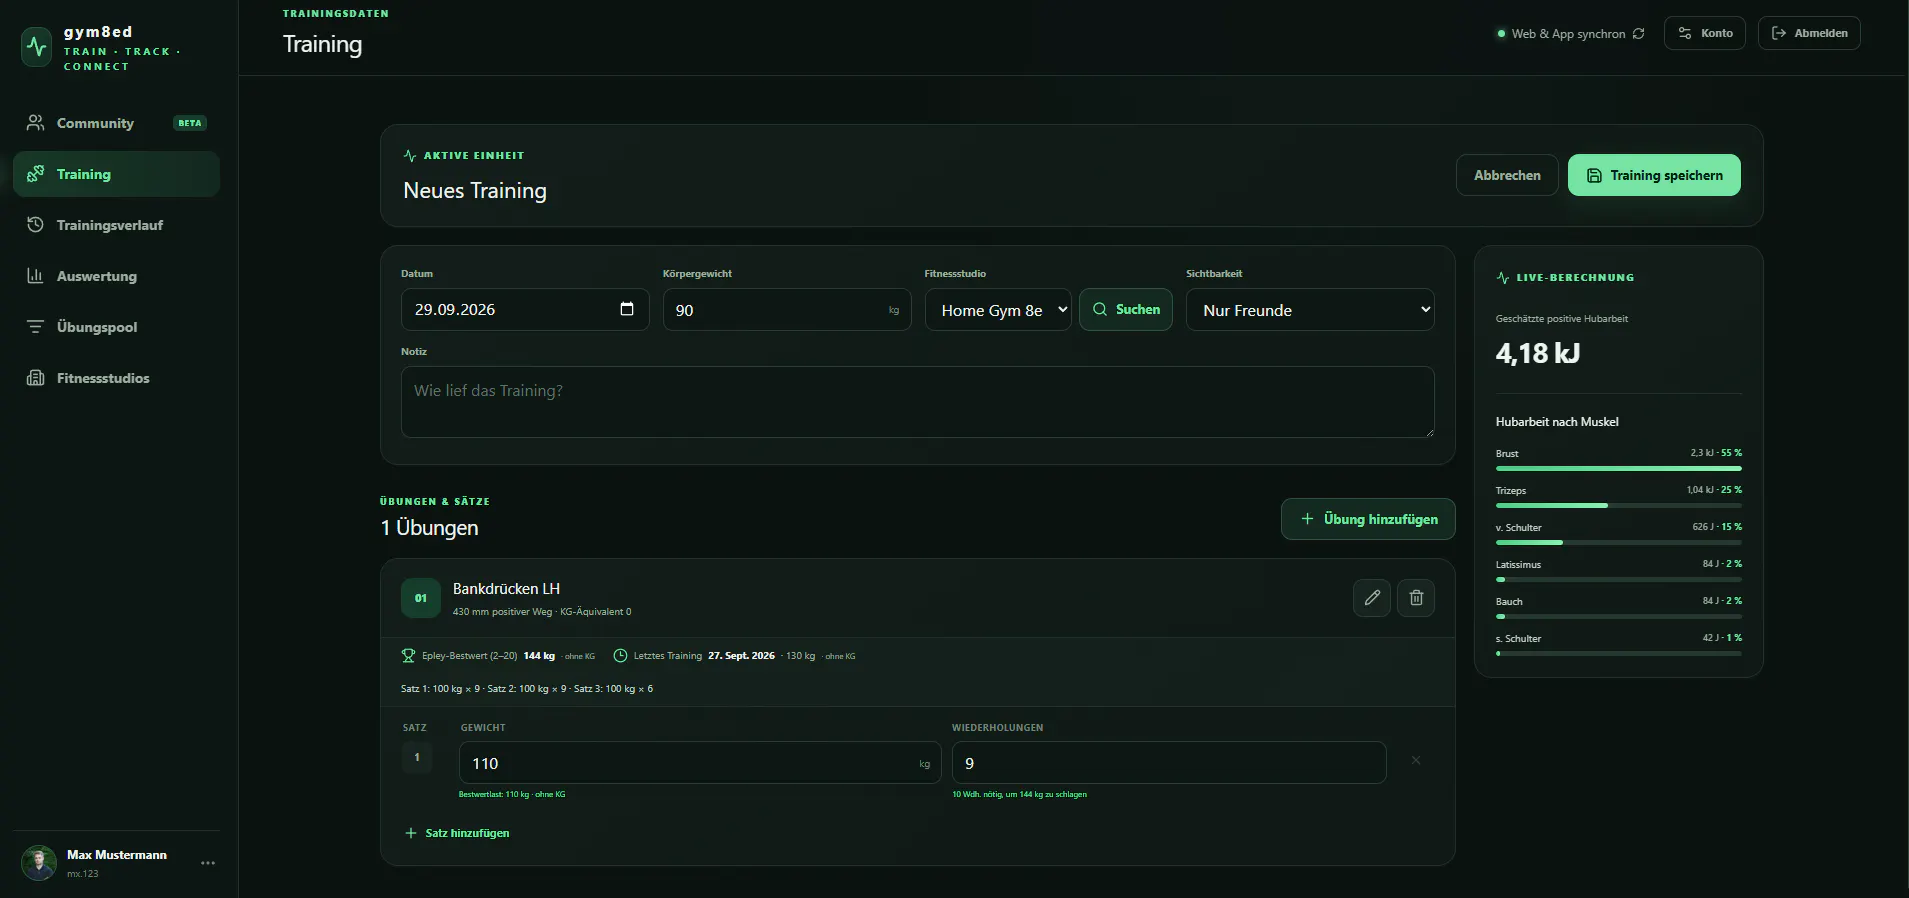1909x898 pixels.
Task: Click Satz hinzufügen link
Action: click(457, 833)
